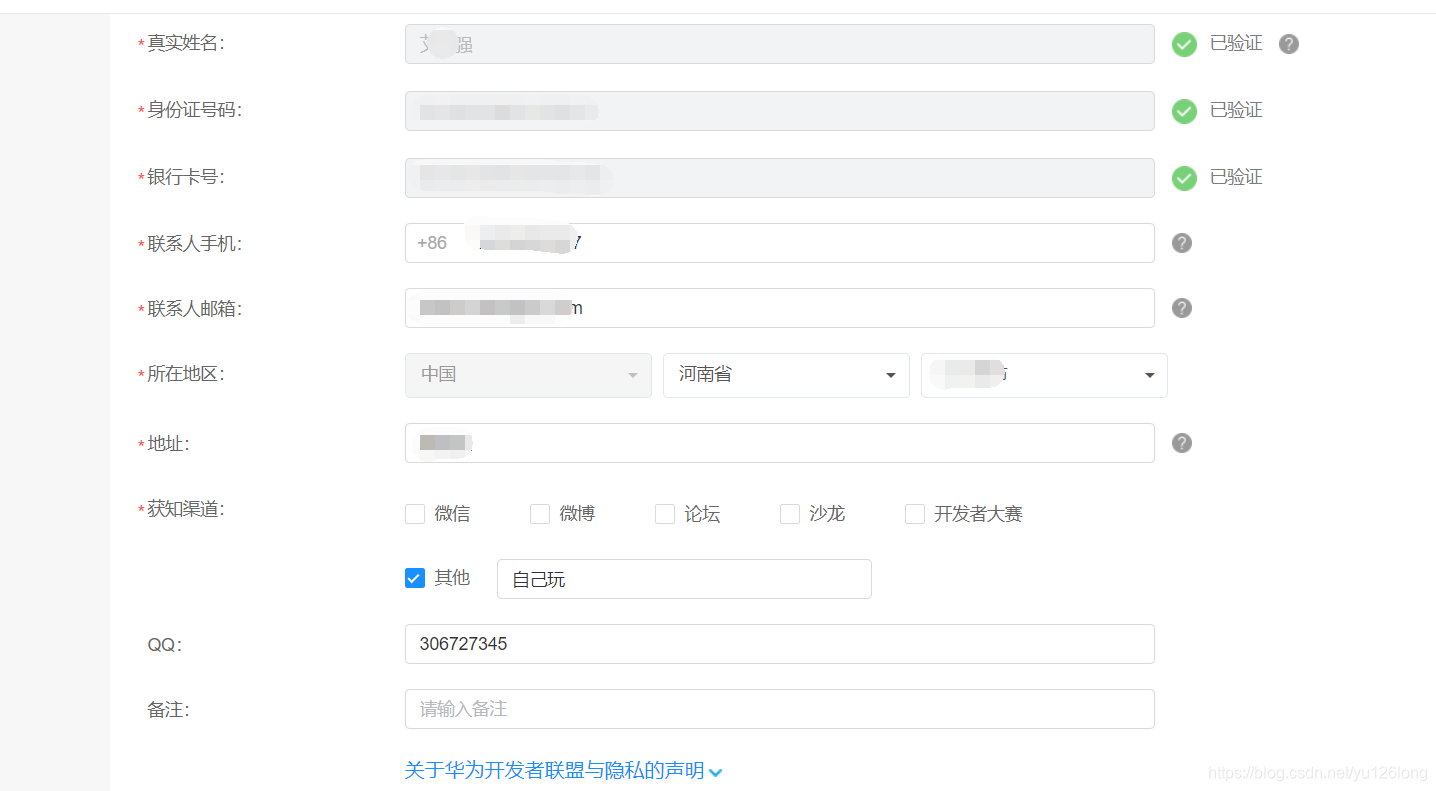Viewport: 1436px width, 791px height.
Task: Click 已验证 text beside 真实姓名
Action: (1236, 43)
